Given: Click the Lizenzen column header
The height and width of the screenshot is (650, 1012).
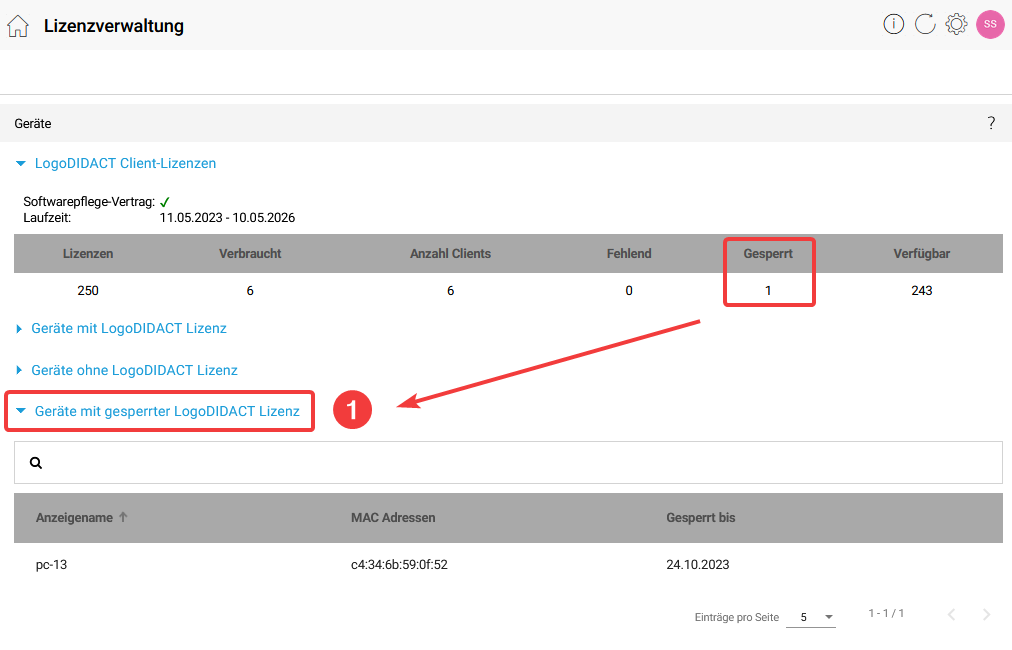Looking at the screenshot, I should [x=88, y=254].
